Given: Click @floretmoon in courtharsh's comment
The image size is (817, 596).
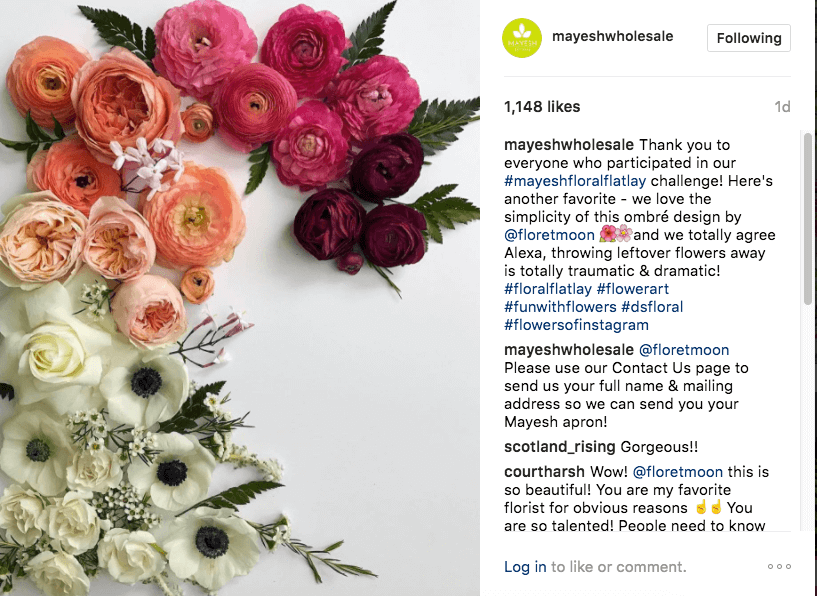Looking at the screenshot, I should 677,472.
